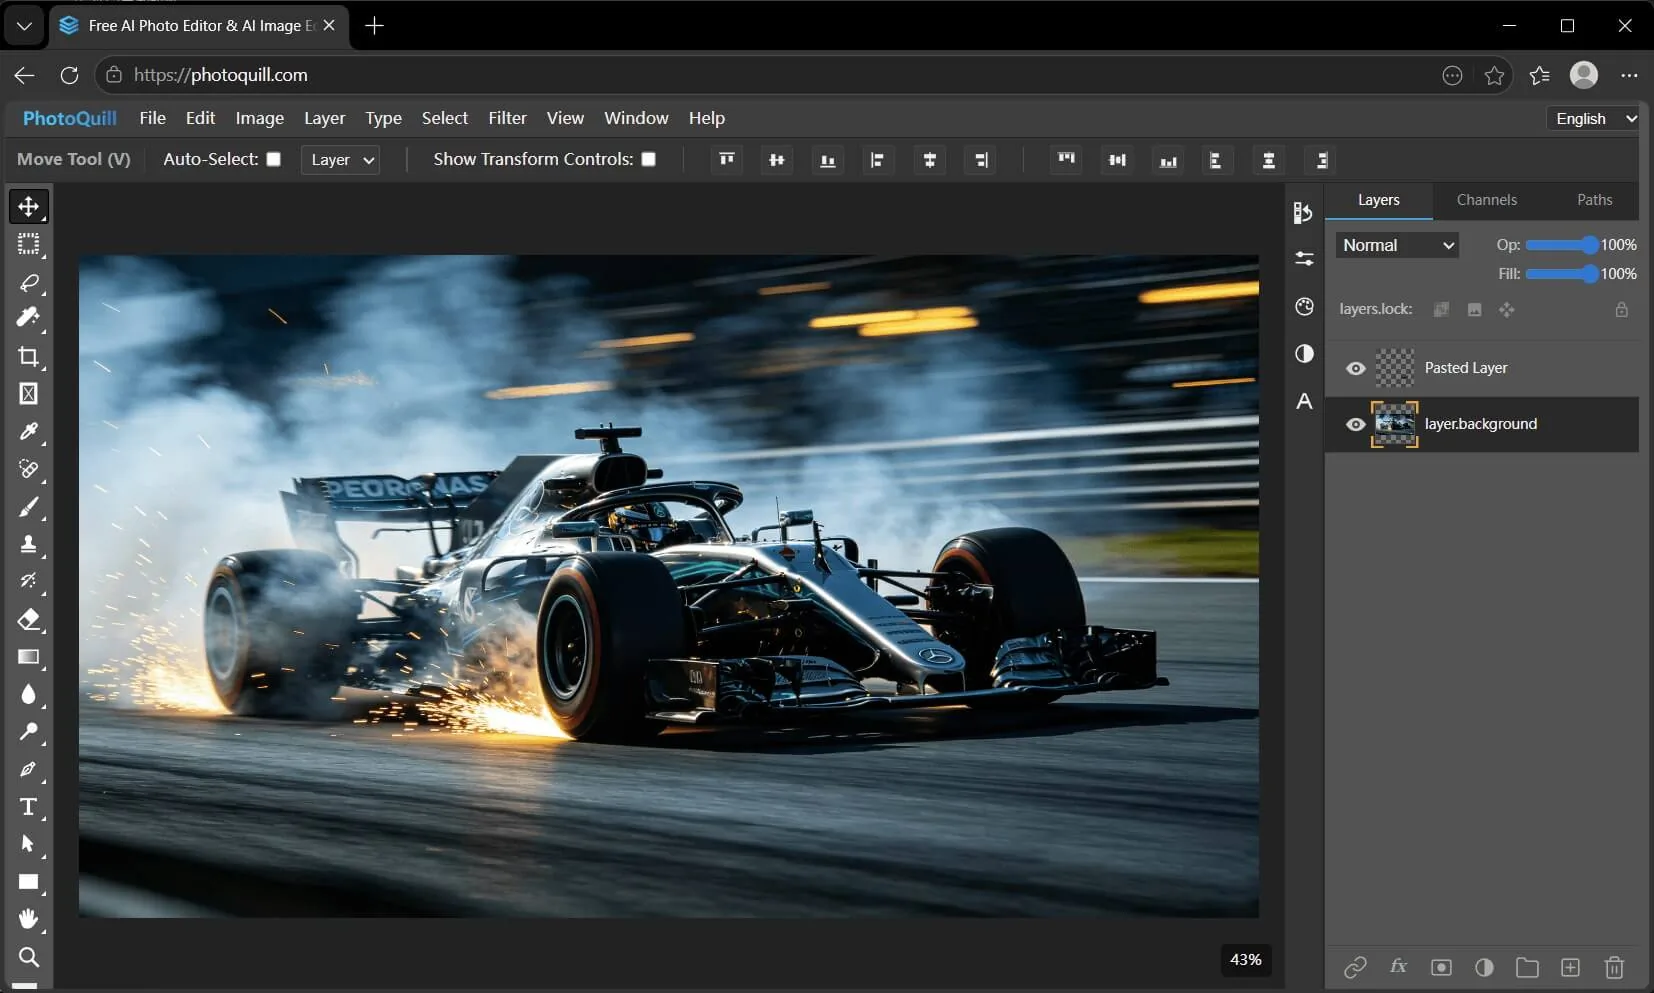Image resolution: width=1654 pixels, height=993 pixels.
Task: Add a raster mask to layer
Action: [1441, 967]
